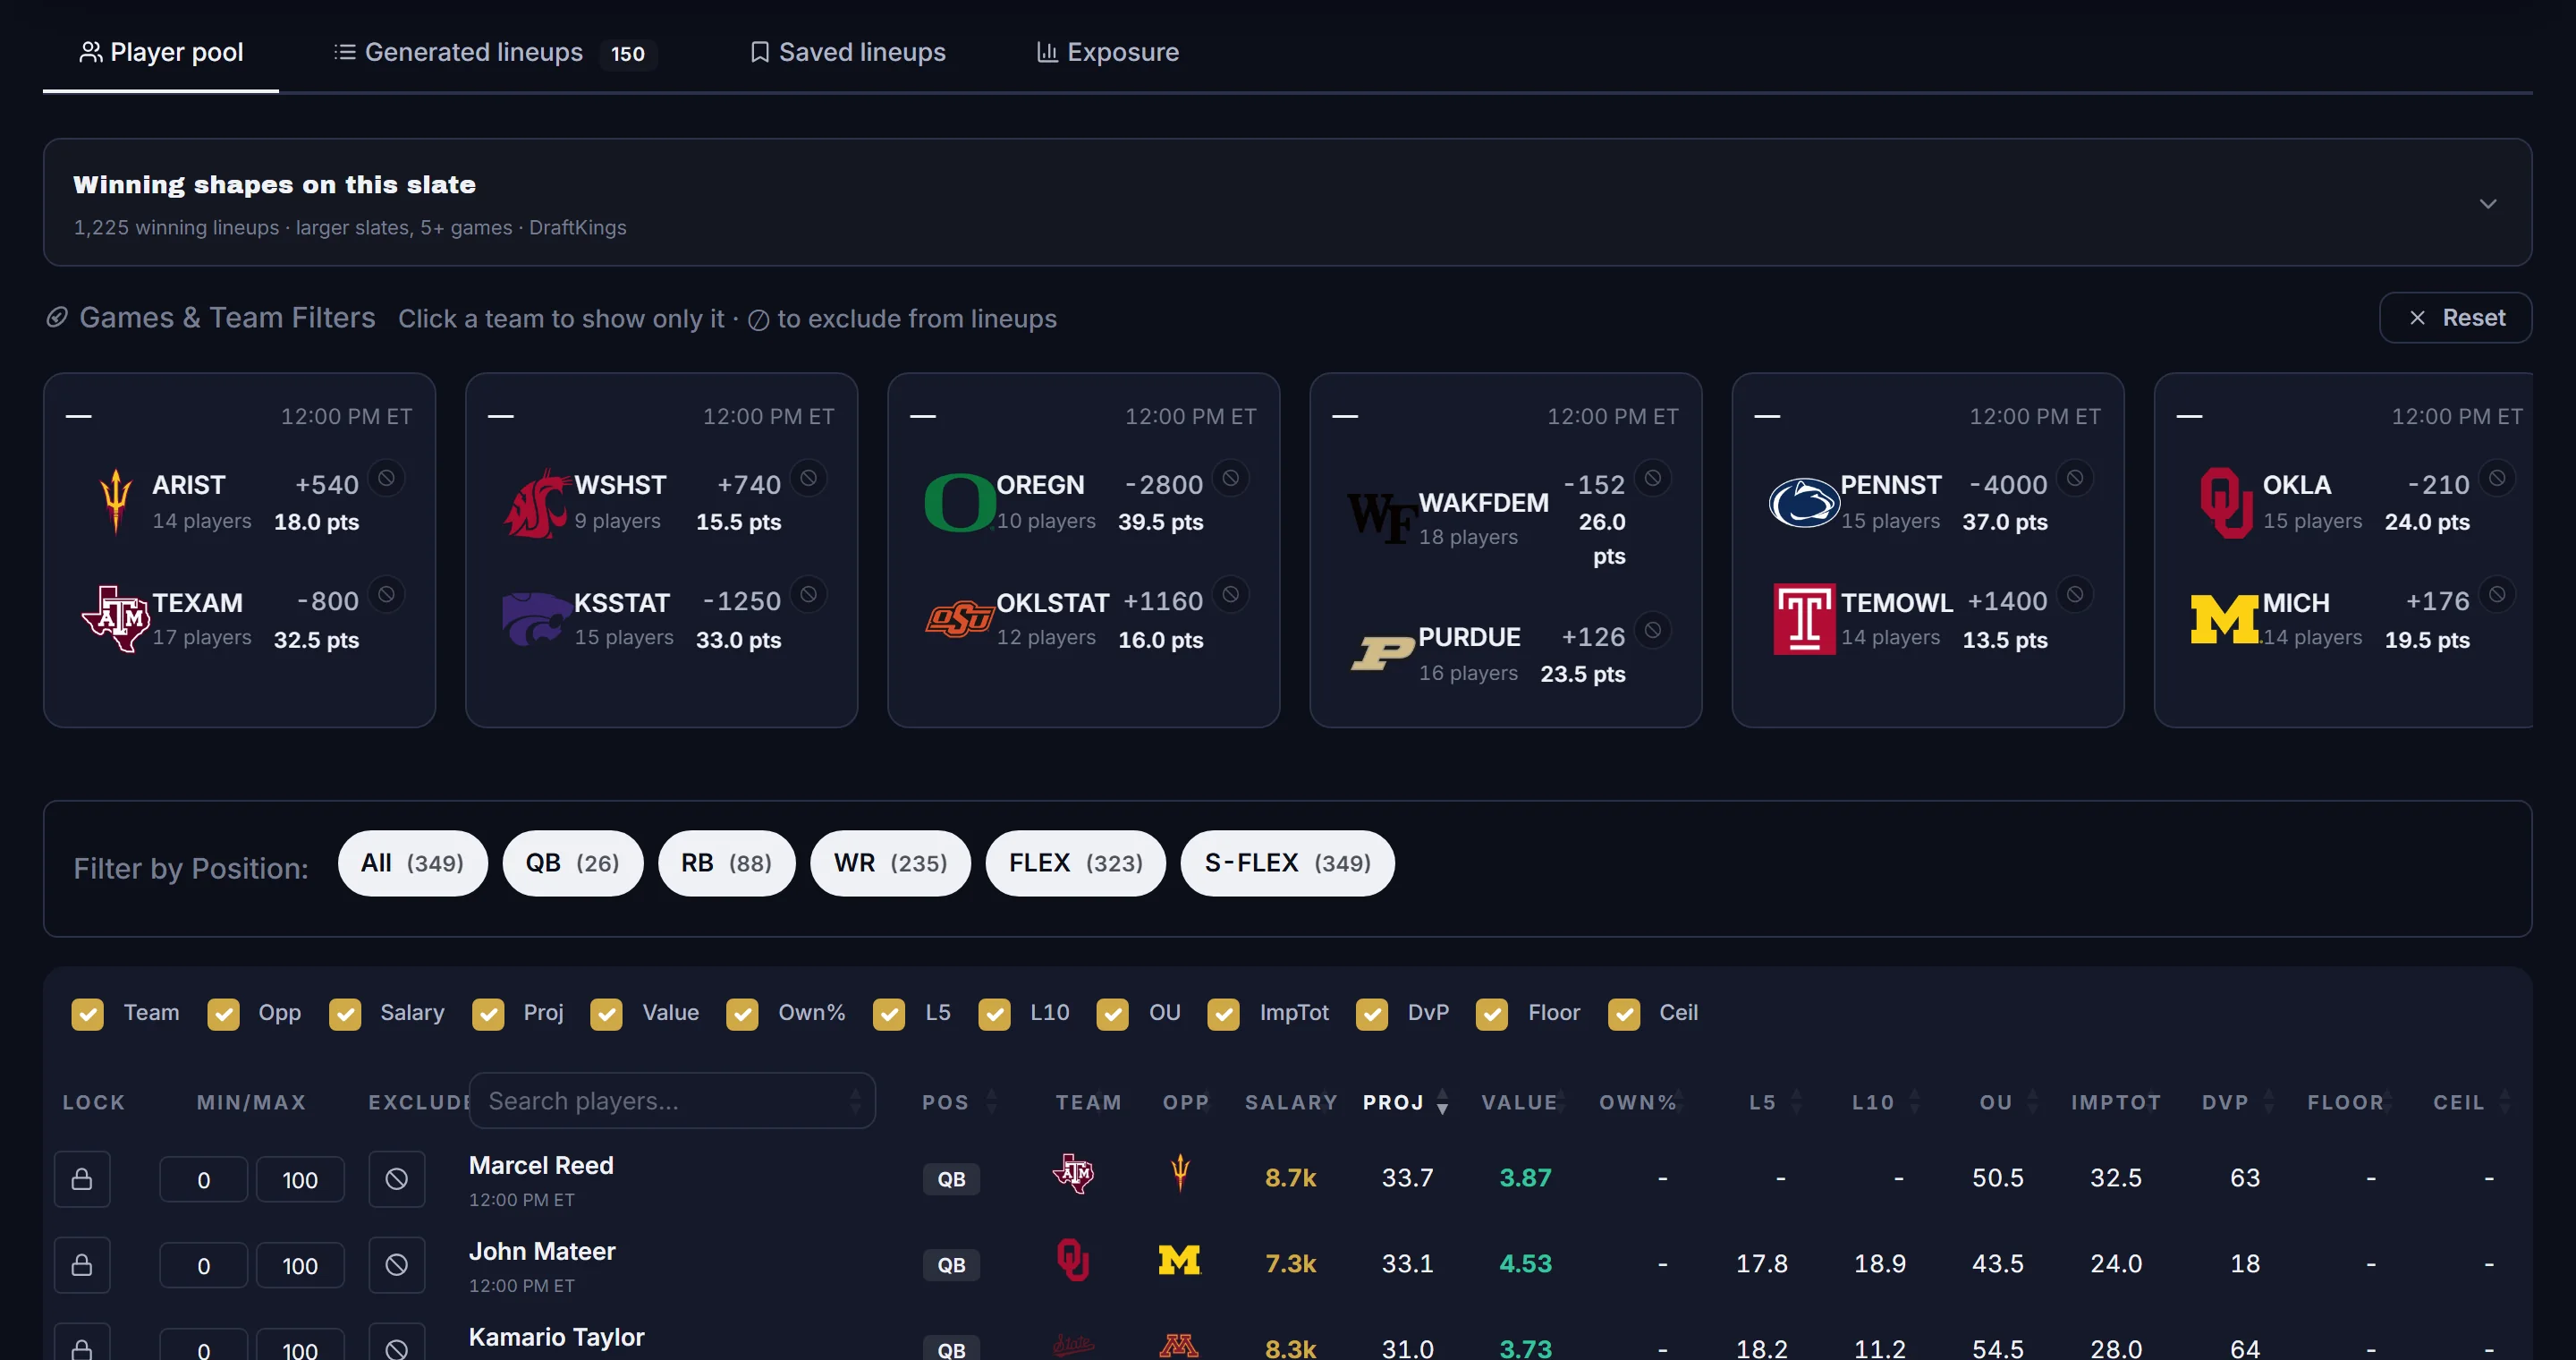The image size is (2576, 1360).
Task: Filter by Temple Owls team logo
Action: coord(1804,619)
